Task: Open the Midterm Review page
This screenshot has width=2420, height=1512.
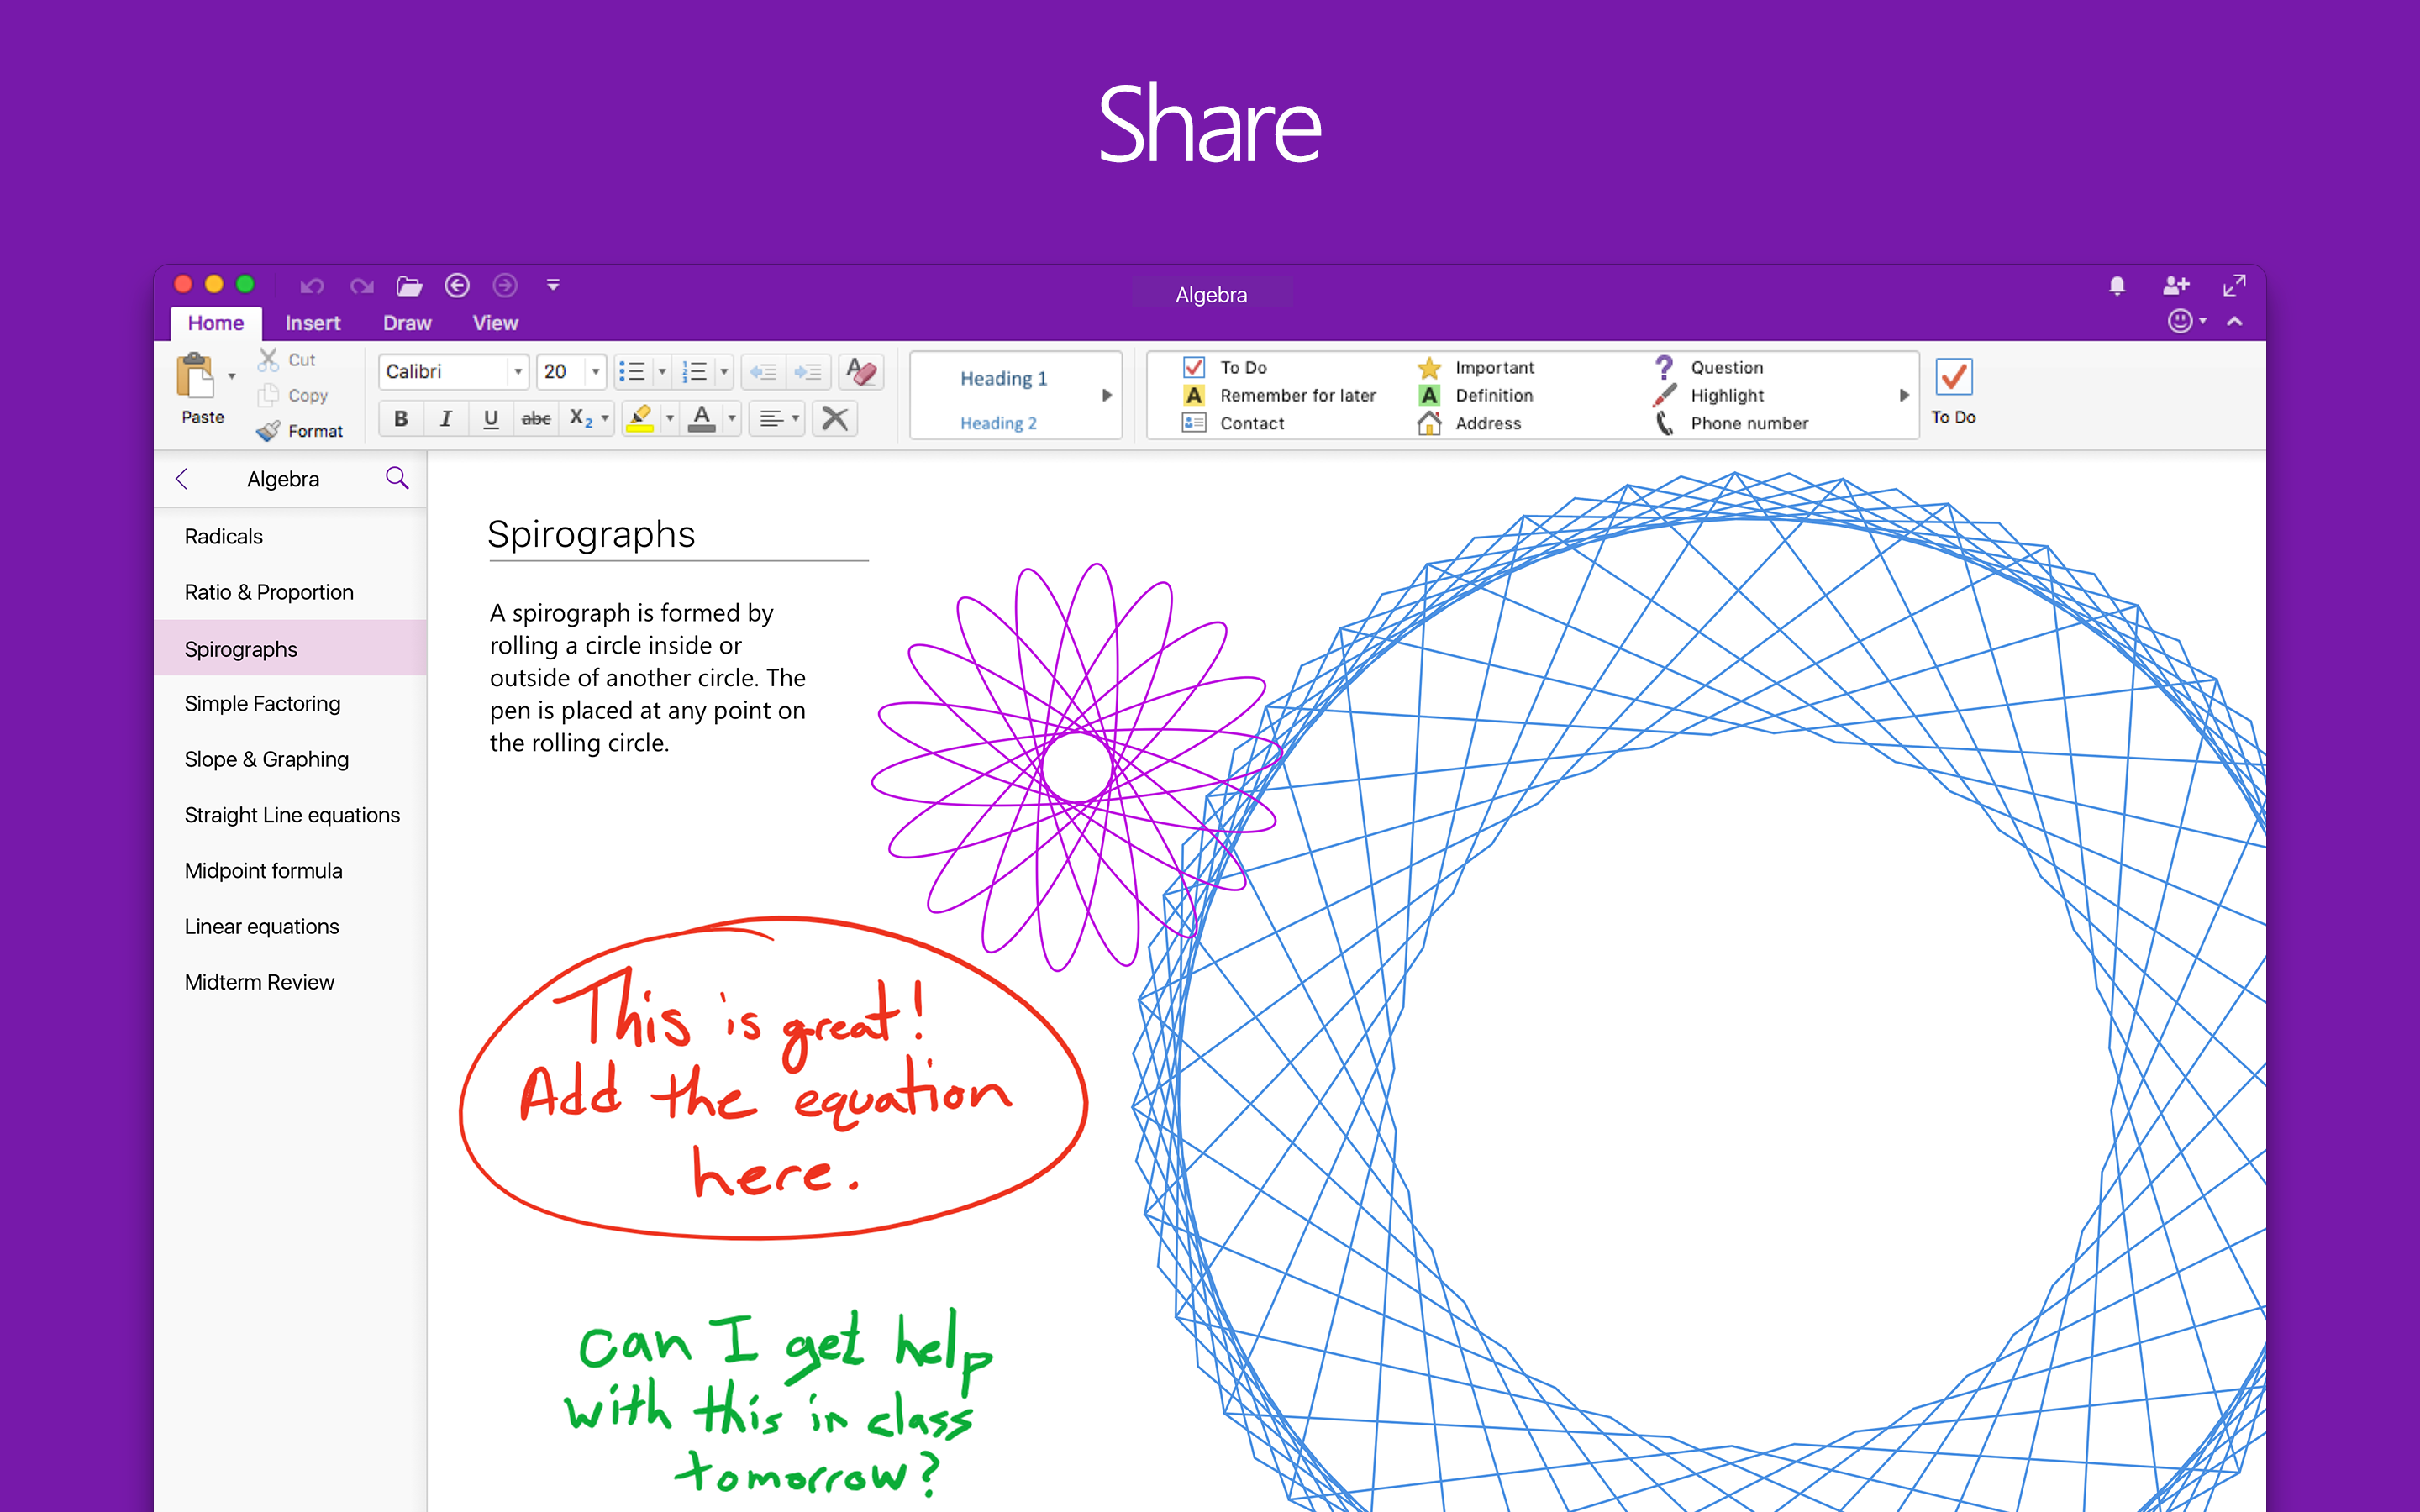Action: [259, 981]
